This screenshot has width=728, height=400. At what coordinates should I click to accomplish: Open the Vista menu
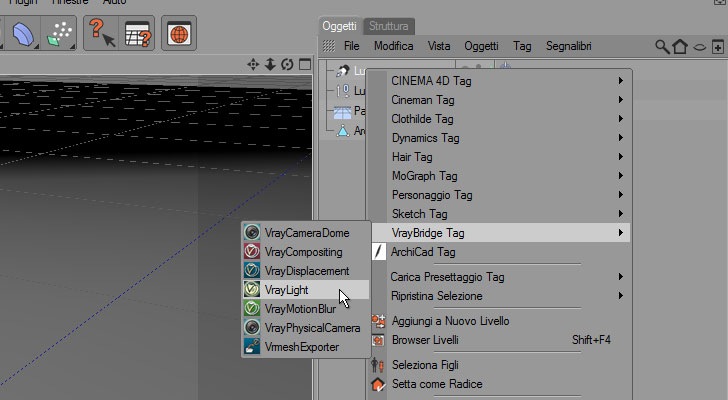point(439,46)
